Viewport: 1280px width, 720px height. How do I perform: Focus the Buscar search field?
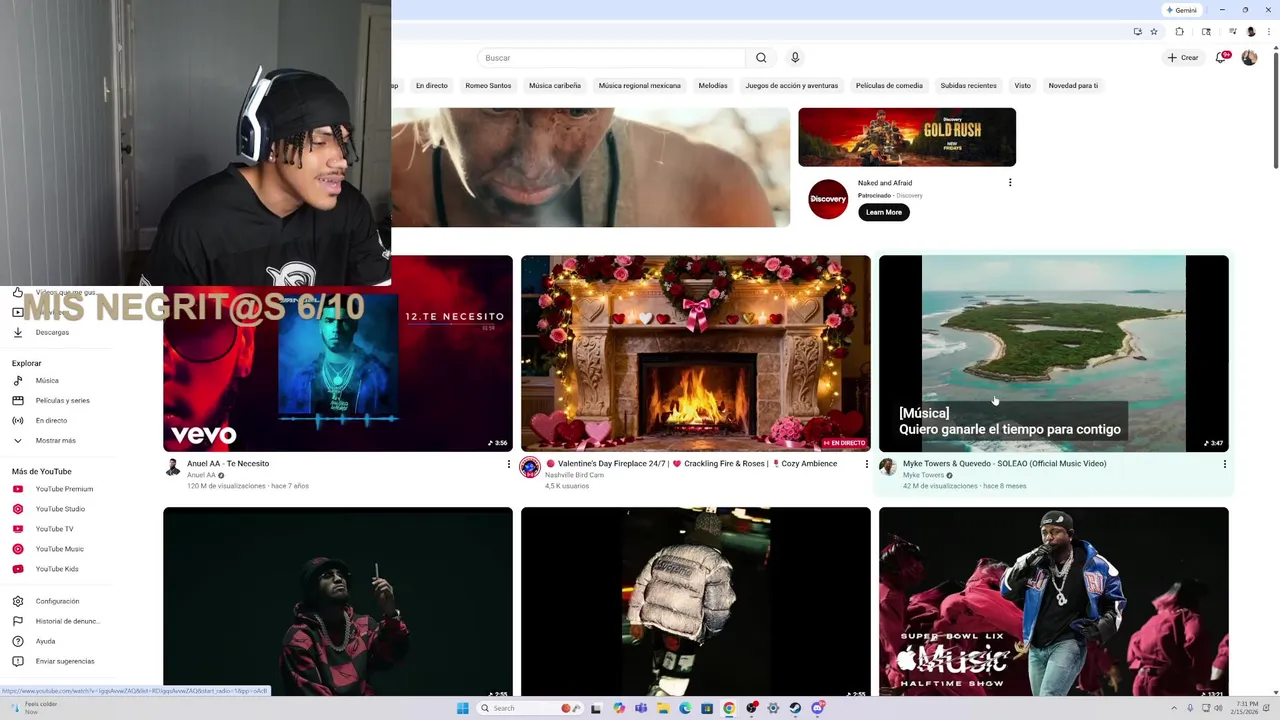tap(612, 58)
